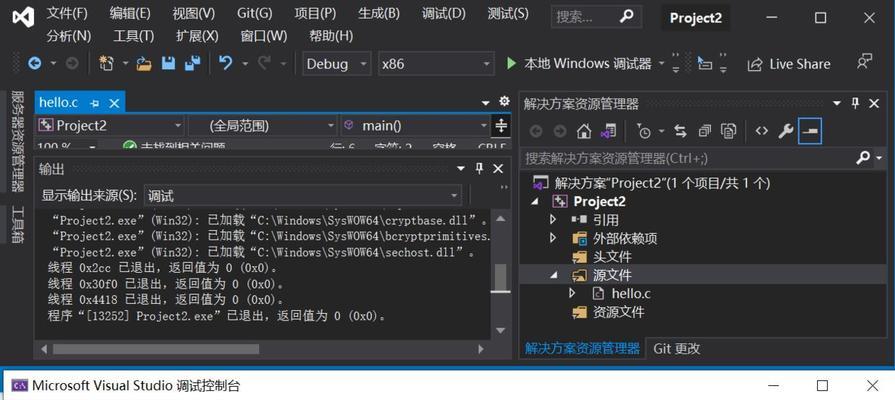Click the Output panel horizontal scrollbar thumb

[x=156, y=349]
